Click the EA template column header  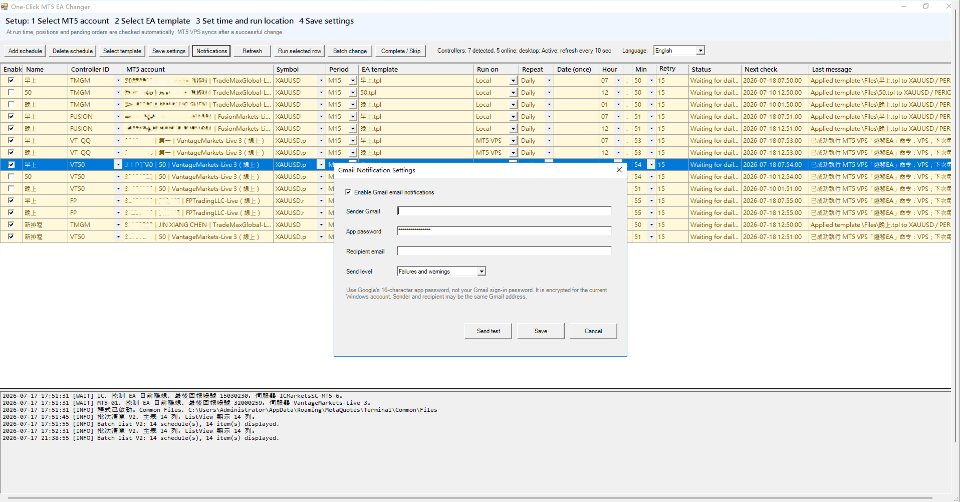(x=416, y=69)
